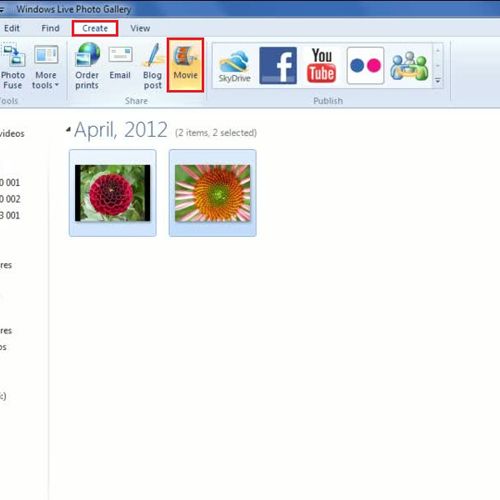Screen dimensions: 500x500
Task: Publish photos to Facebook
Action: coord(278,65)
